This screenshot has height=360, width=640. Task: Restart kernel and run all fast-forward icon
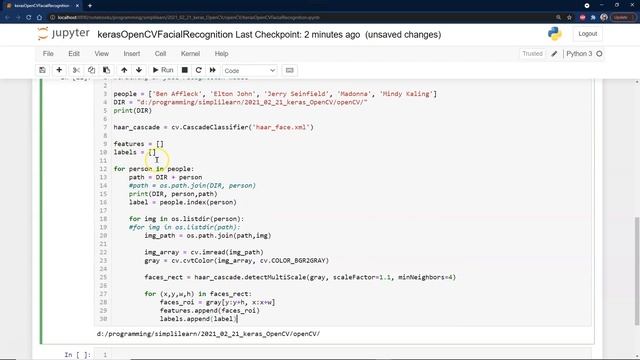pos(213,70)
